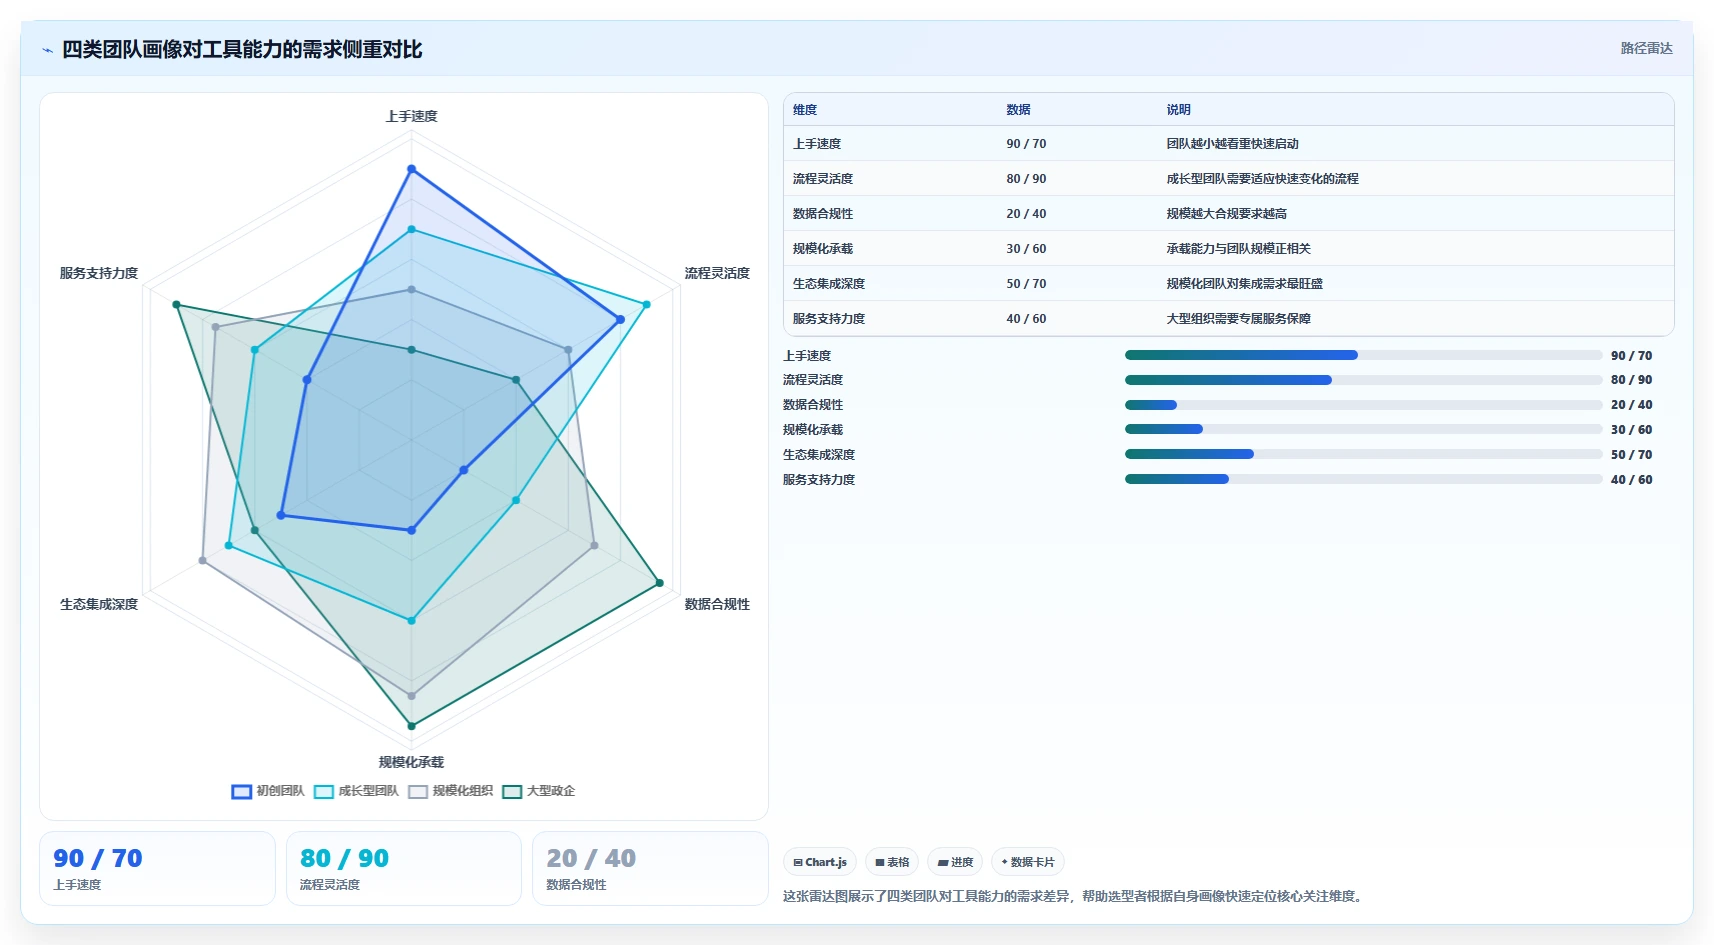Toggle the 初创团队 legend series
The width and height of the screenshot is (1714, 945).
point(268,791)
